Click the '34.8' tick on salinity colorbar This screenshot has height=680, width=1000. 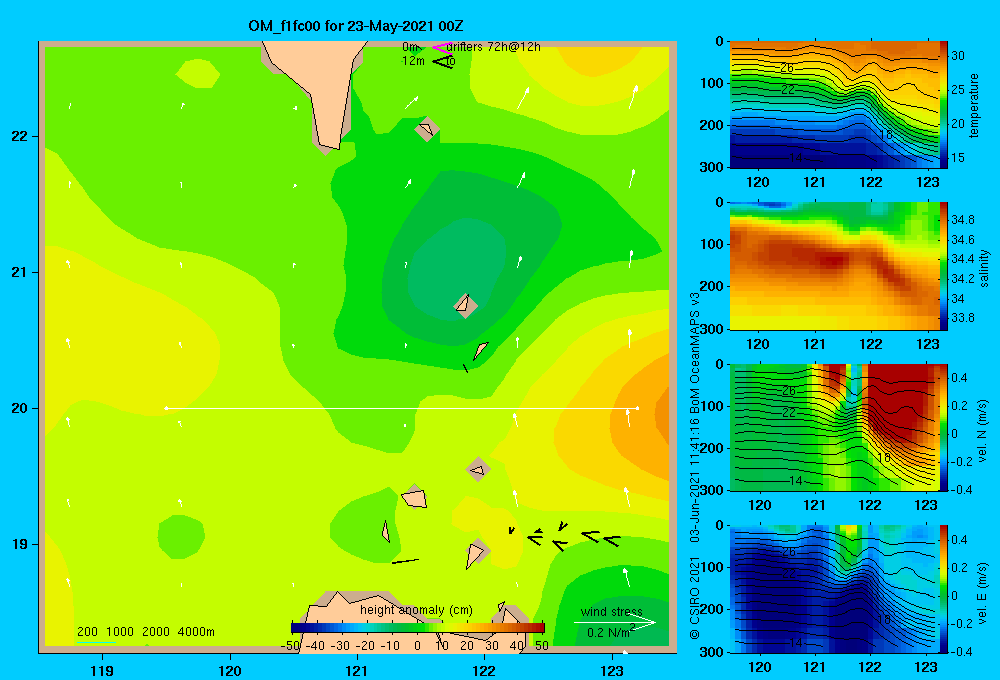(962, 219)
